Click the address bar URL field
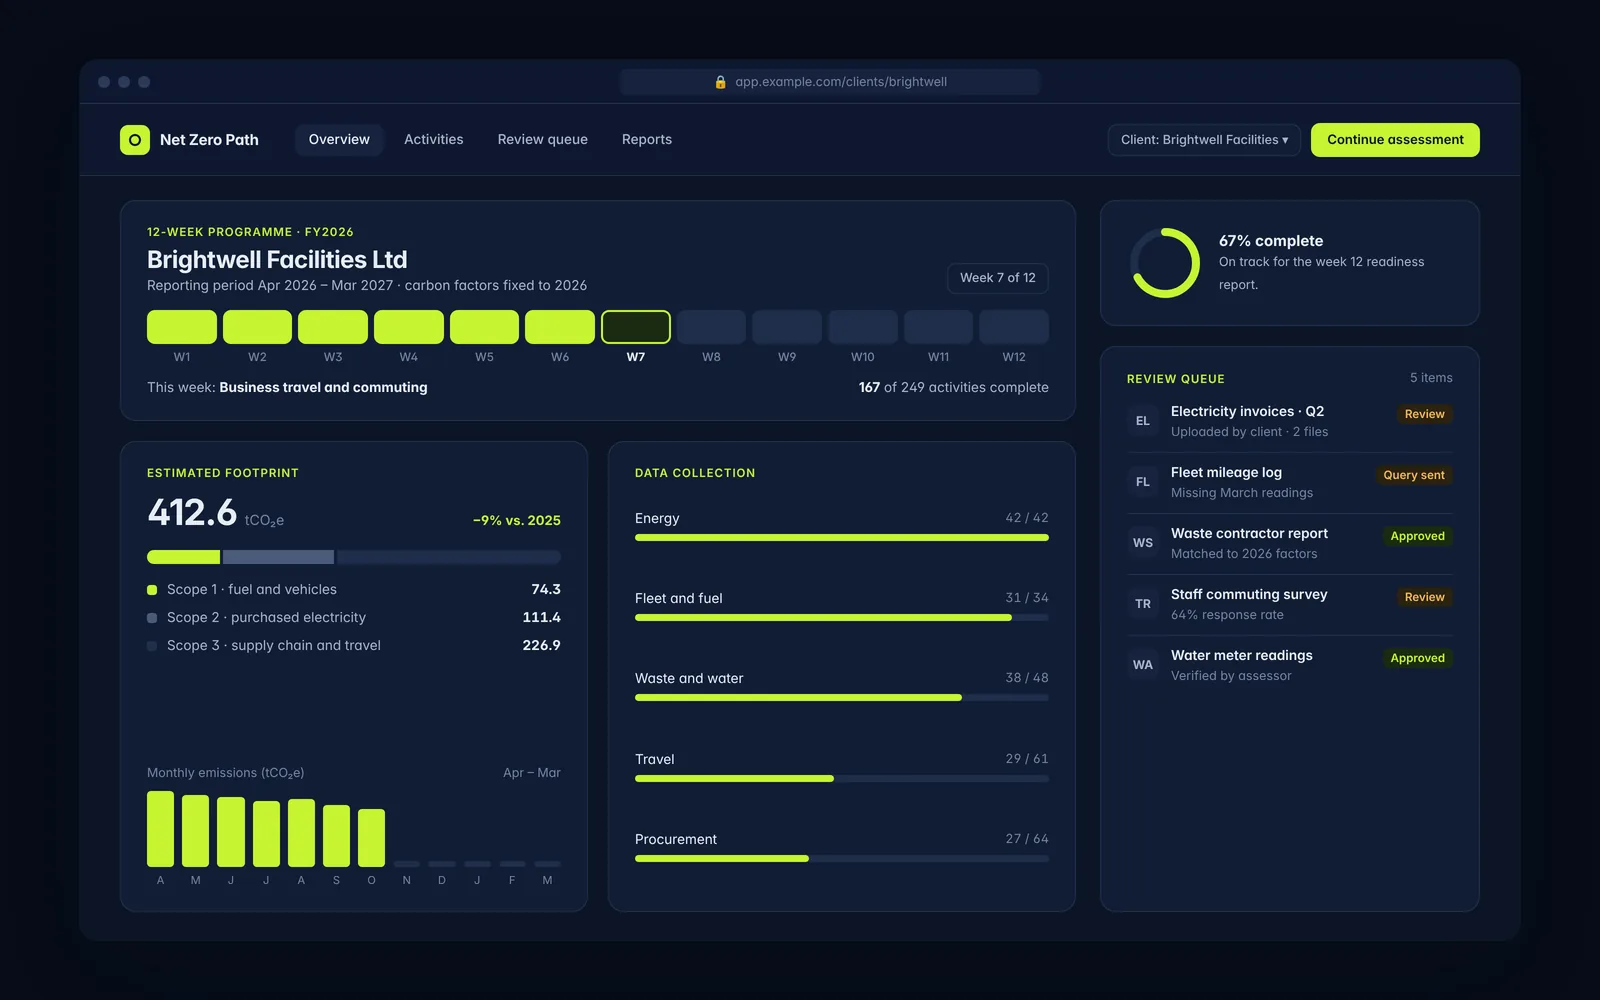Viewport: 1600px width, 1000px height. 830,82
